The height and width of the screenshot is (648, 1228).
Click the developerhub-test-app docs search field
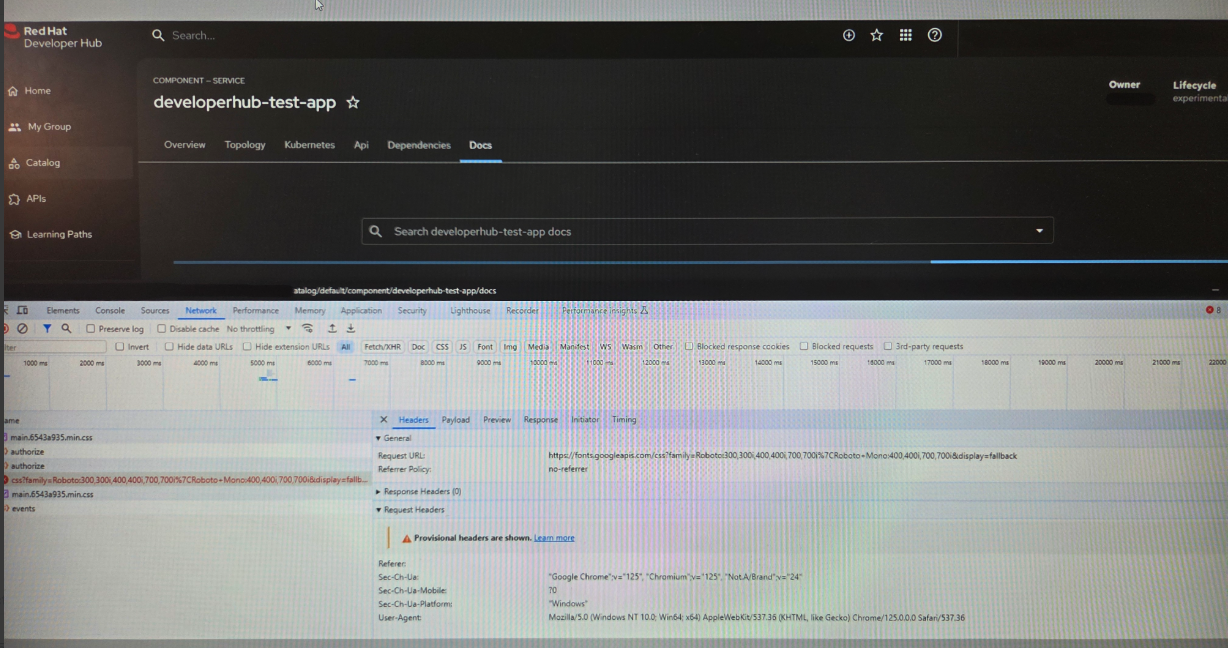[x=707, y=231]
